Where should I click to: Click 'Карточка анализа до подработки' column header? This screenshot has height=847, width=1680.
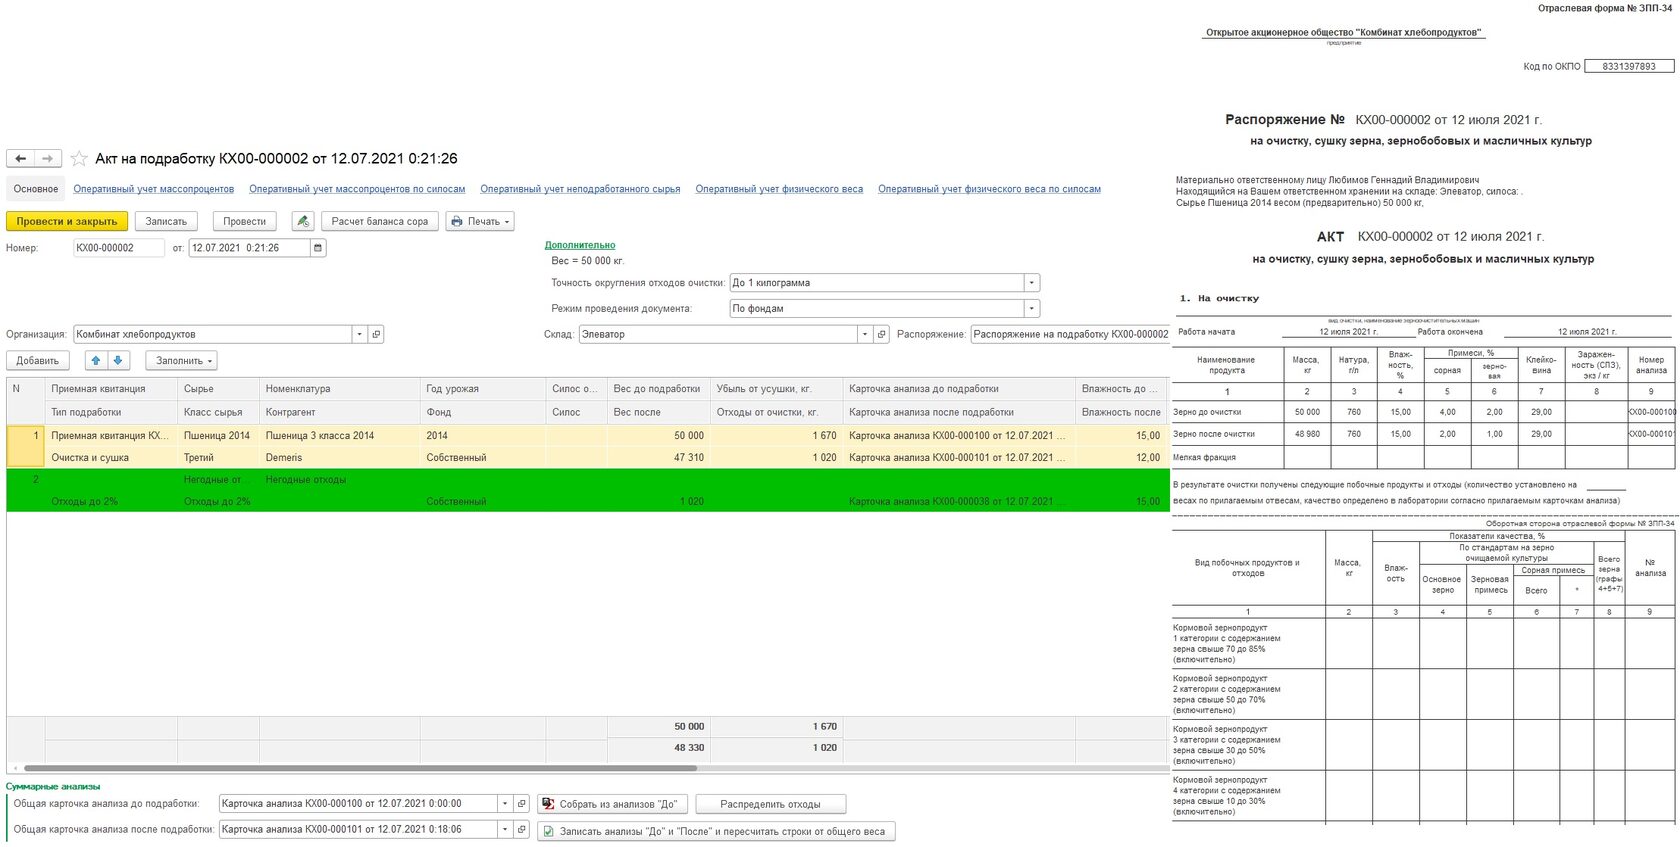(959, 389)
